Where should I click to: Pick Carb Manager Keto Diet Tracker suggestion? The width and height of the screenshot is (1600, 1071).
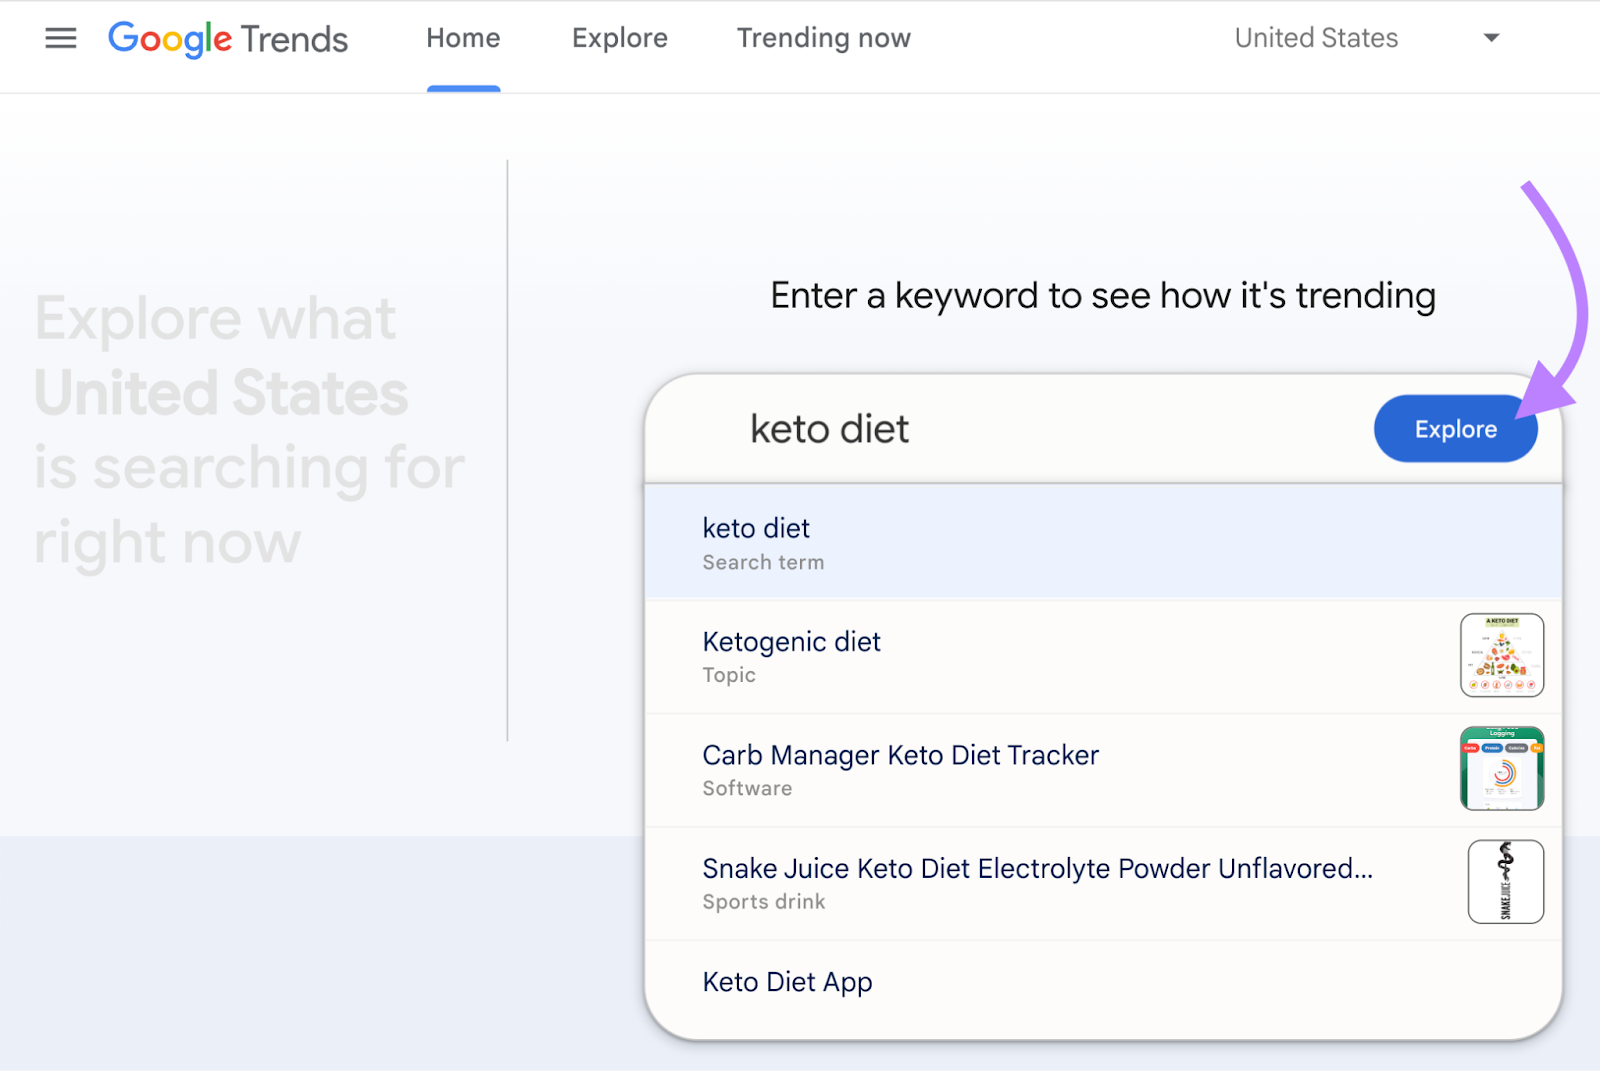tap(1000, 770)
